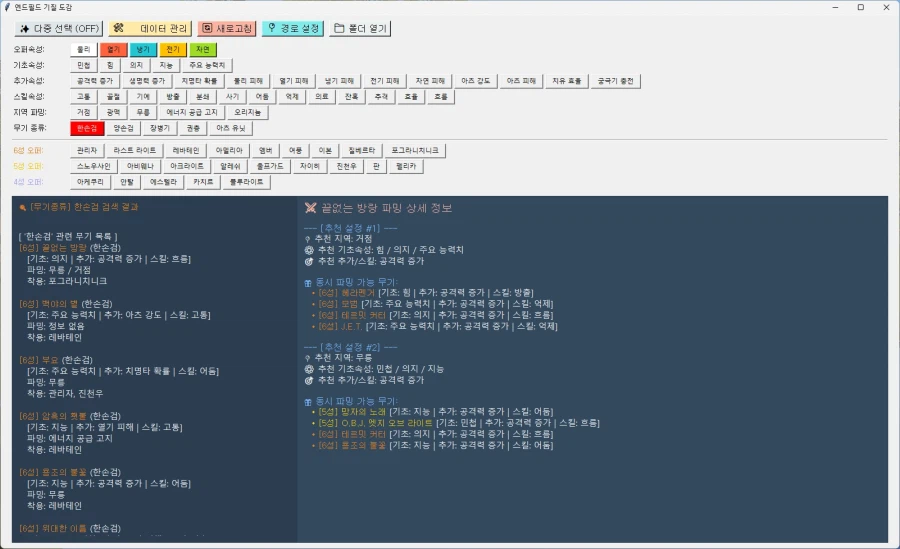The height and width of the screenshot is (549, 900).
Task: Click the 아츠 피해 filter button
Action: click(x=522, y=81)
